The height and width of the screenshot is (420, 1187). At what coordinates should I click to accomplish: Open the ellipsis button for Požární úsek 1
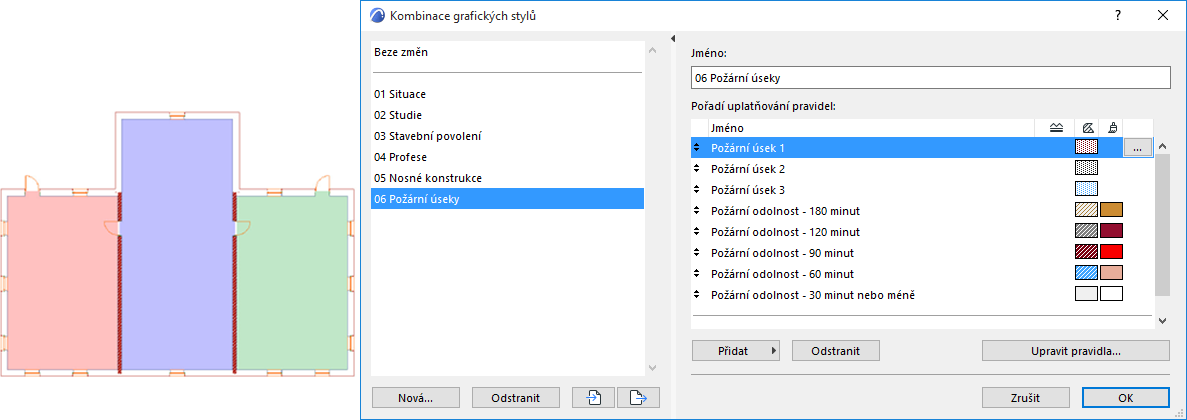point(1137,148)
